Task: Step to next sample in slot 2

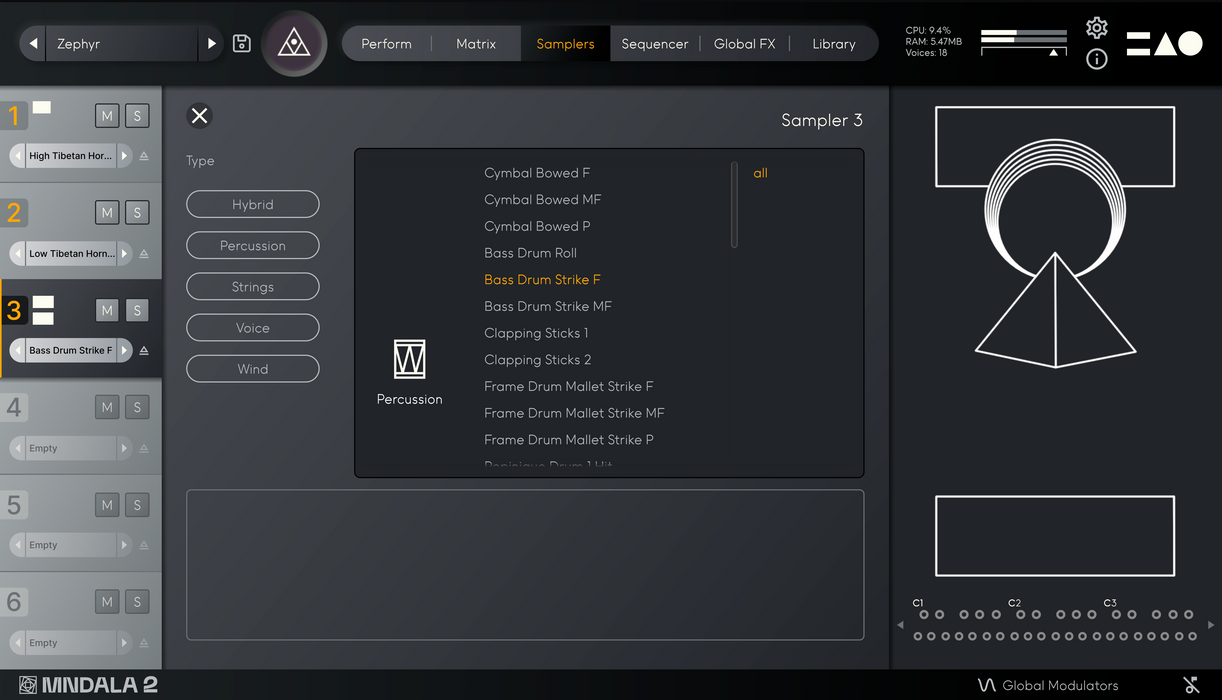Action: (x=124, y=254)
